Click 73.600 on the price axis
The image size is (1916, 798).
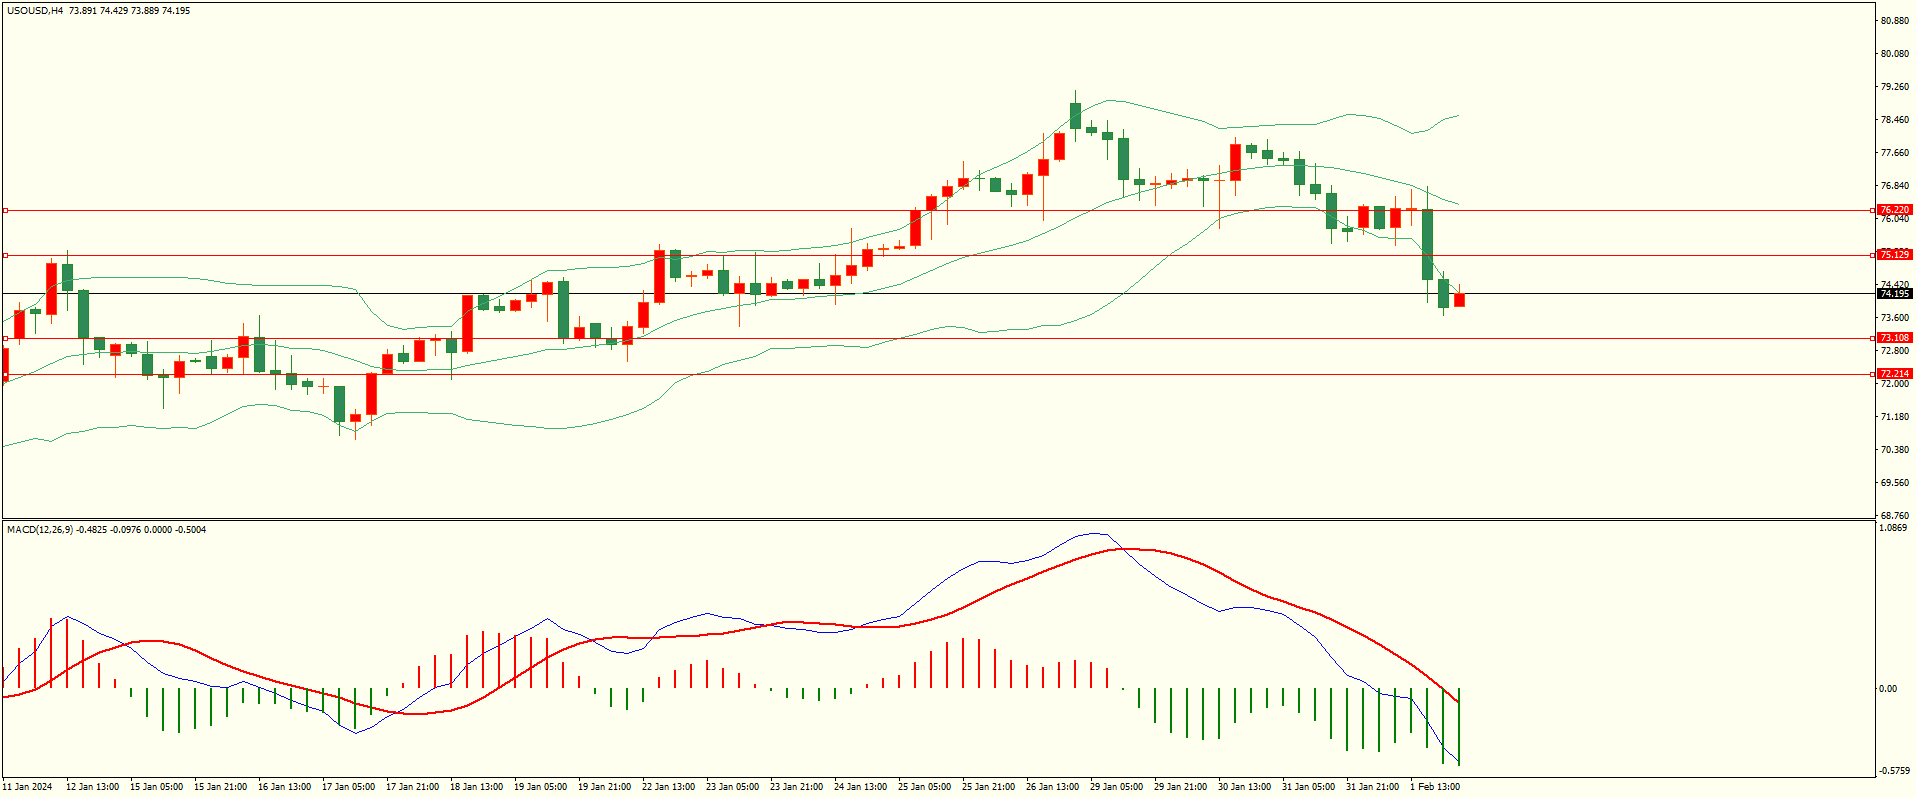1896,318
